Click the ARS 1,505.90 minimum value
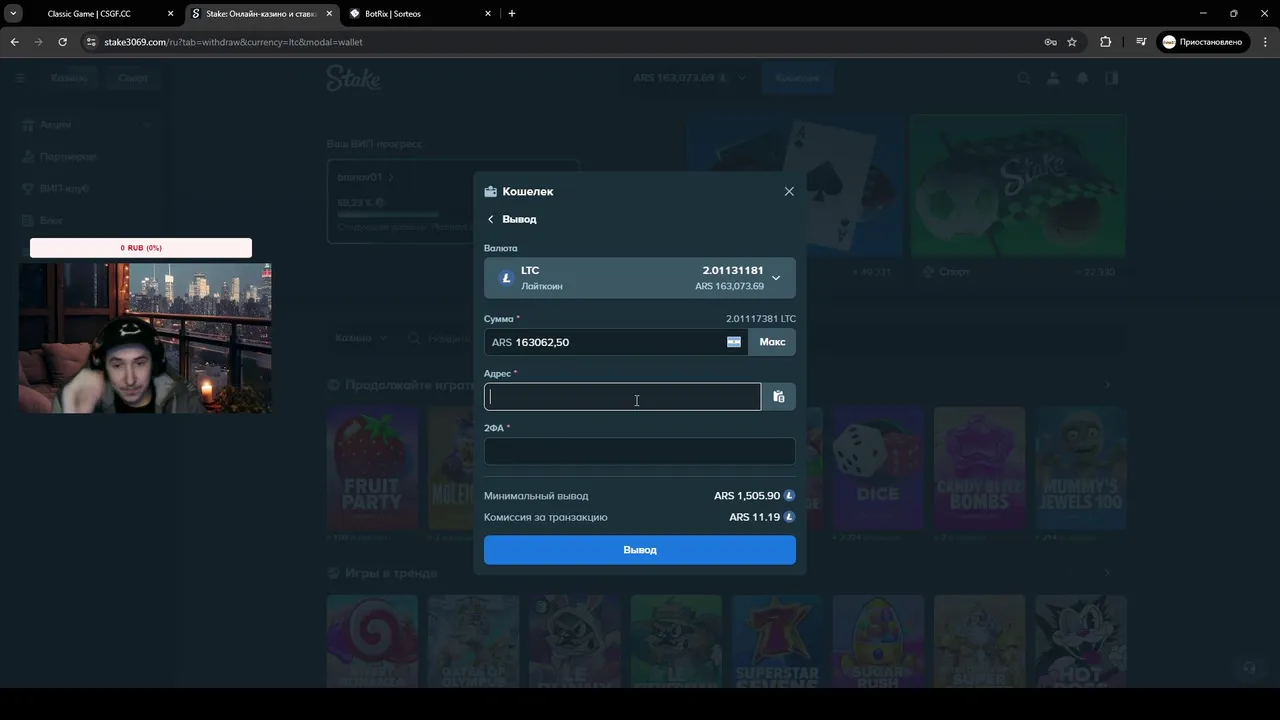The height and width of the screenshot is (720, 1280). pos(747,495)
